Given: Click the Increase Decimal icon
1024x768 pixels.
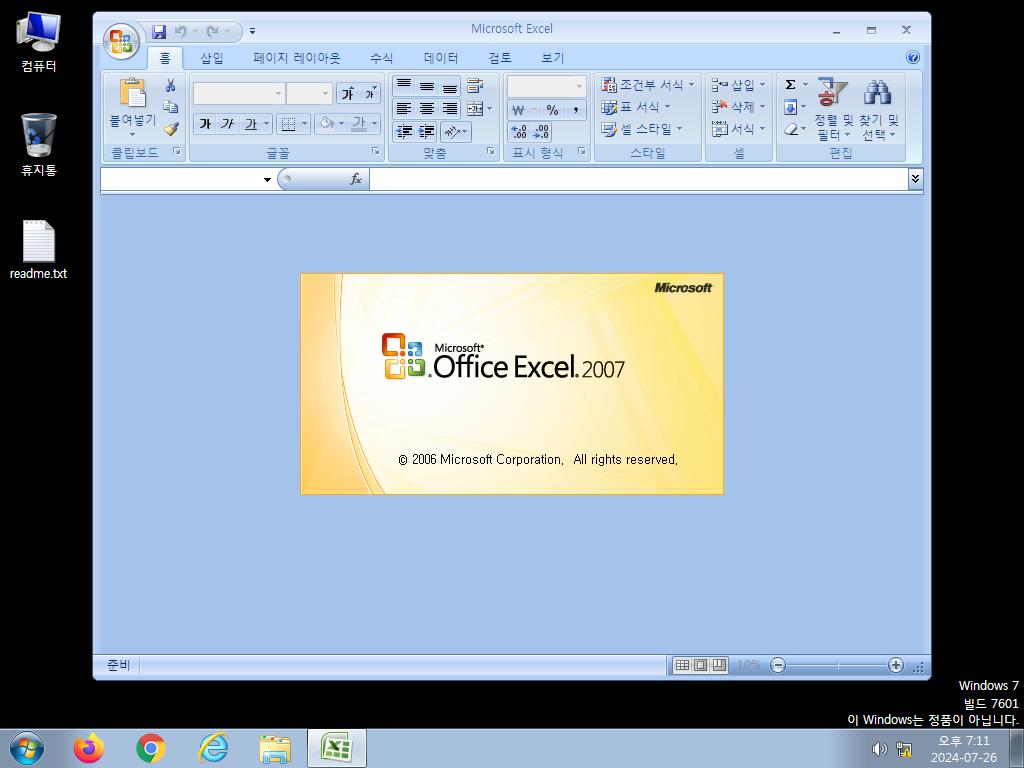Looking at the screenshot, I should click(x=519, y=132).
